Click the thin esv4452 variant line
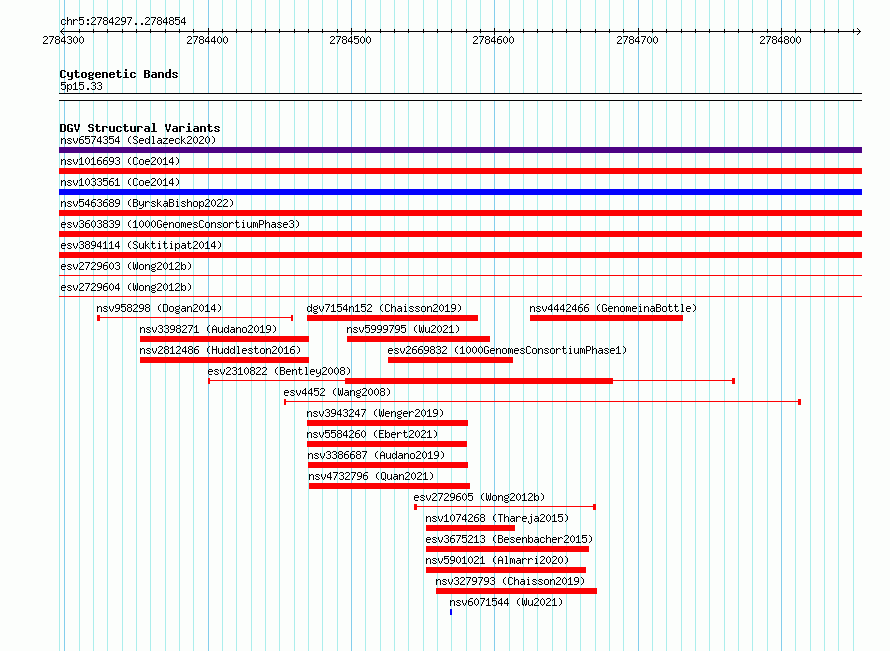This screenshot has width=890, height=651. (x=542, y=402)
